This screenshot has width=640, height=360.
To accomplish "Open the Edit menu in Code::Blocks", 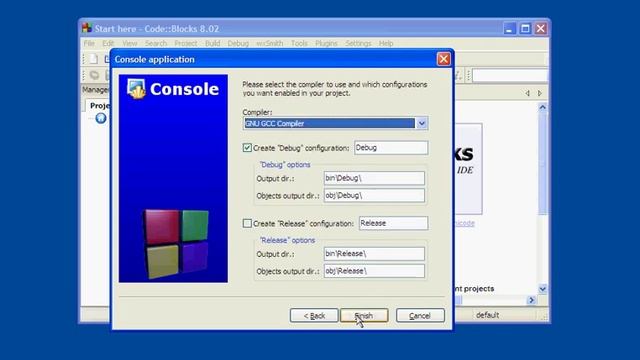I will (108, 43).
